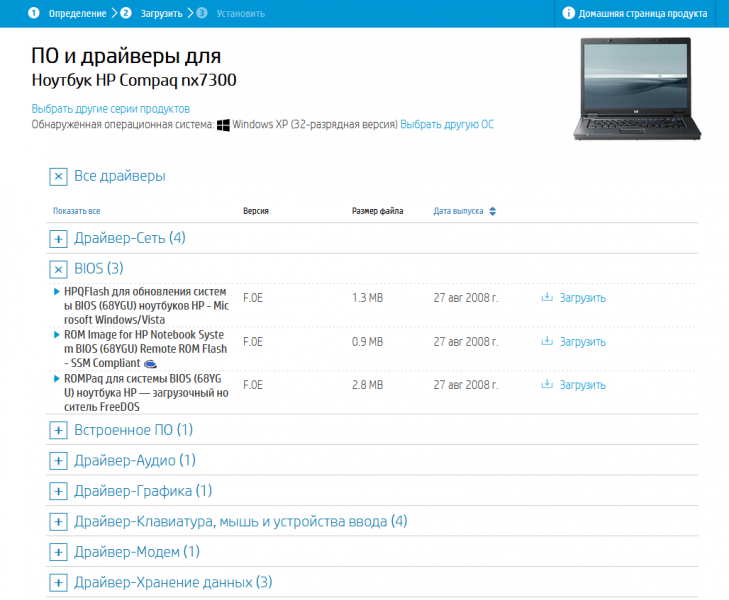Expand 'Драйвер-Модем (1)' category
This screenshot has width=729, height=600.
[58, 552]
